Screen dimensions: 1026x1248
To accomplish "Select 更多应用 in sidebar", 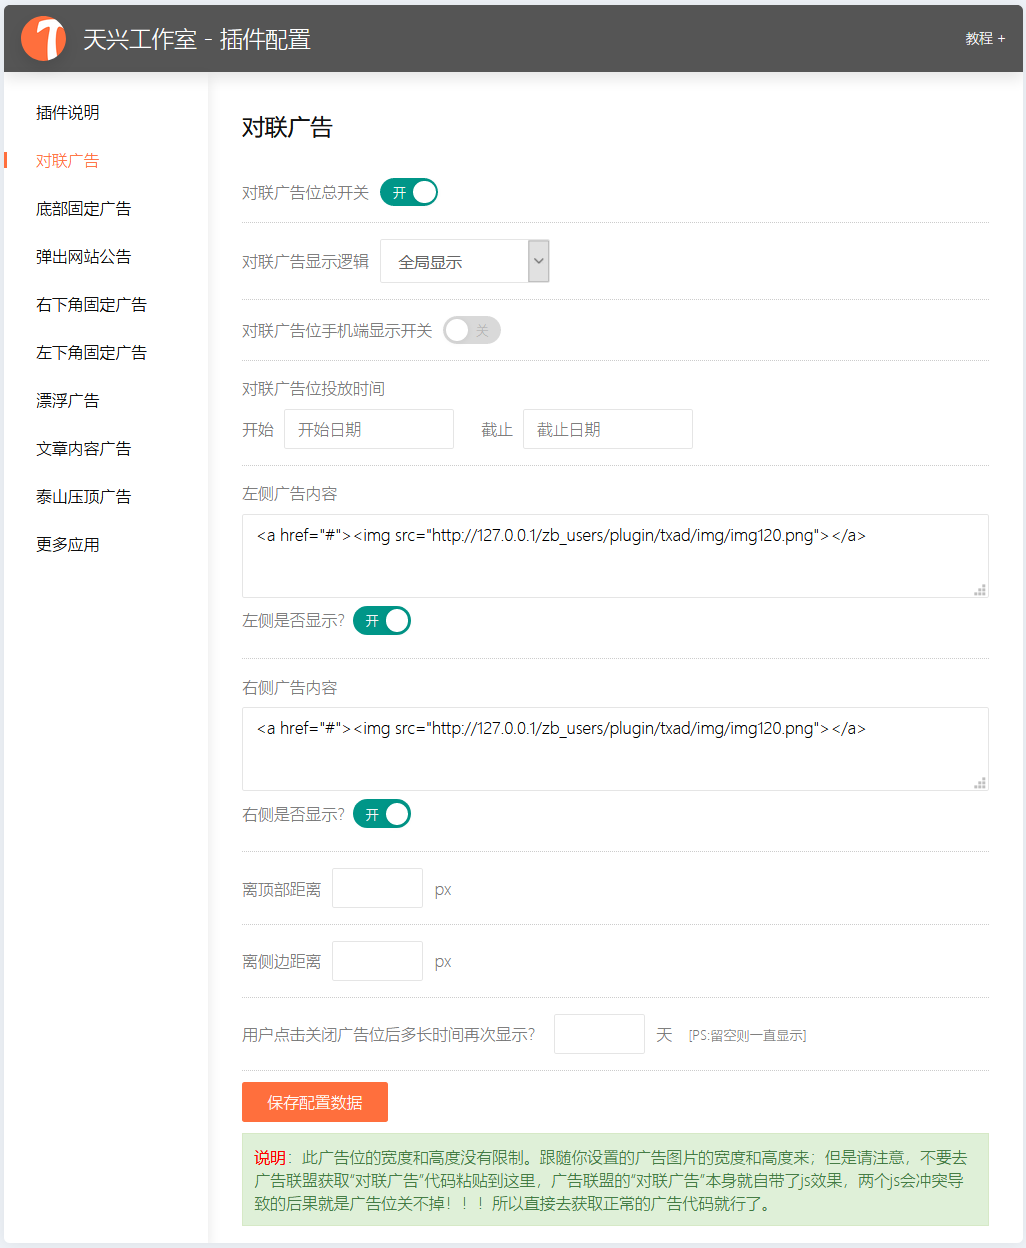I will pyautogui.click(x=68, y=545).
